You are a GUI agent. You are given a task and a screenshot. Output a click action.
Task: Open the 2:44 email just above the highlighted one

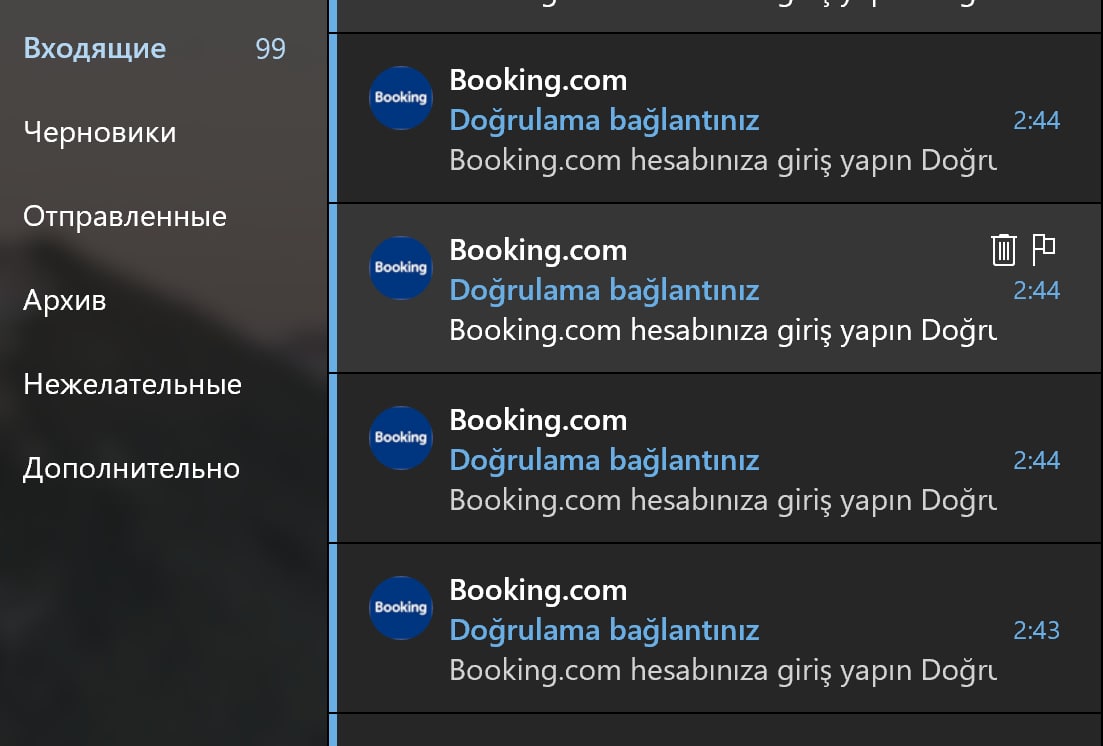pos(715,118)
